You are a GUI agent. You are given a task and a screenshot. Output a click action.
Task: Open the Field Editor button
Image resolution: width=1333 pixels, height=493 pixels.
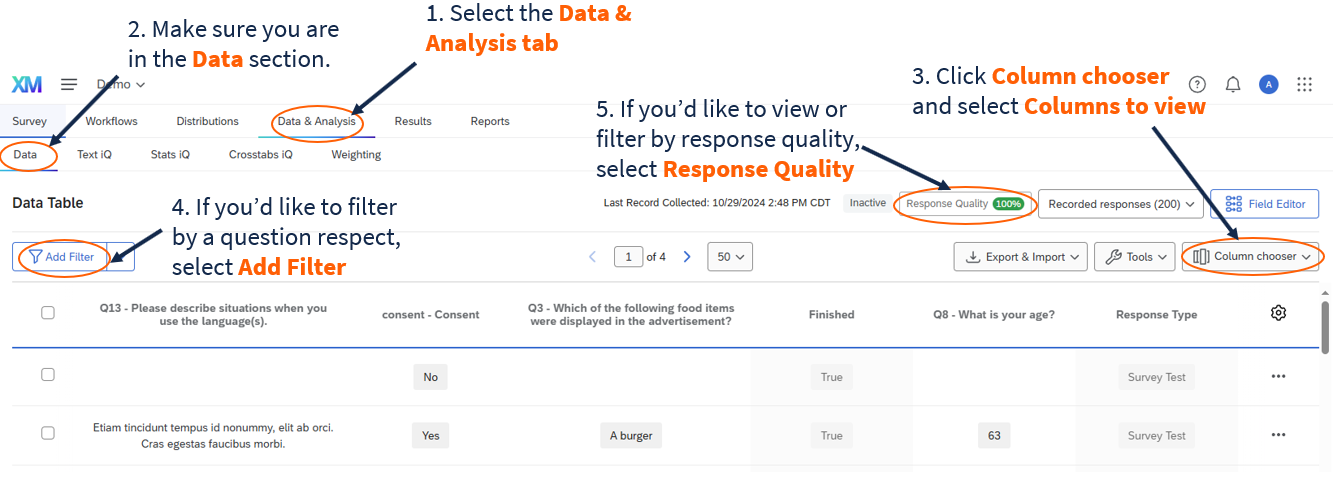(1264, 204)
